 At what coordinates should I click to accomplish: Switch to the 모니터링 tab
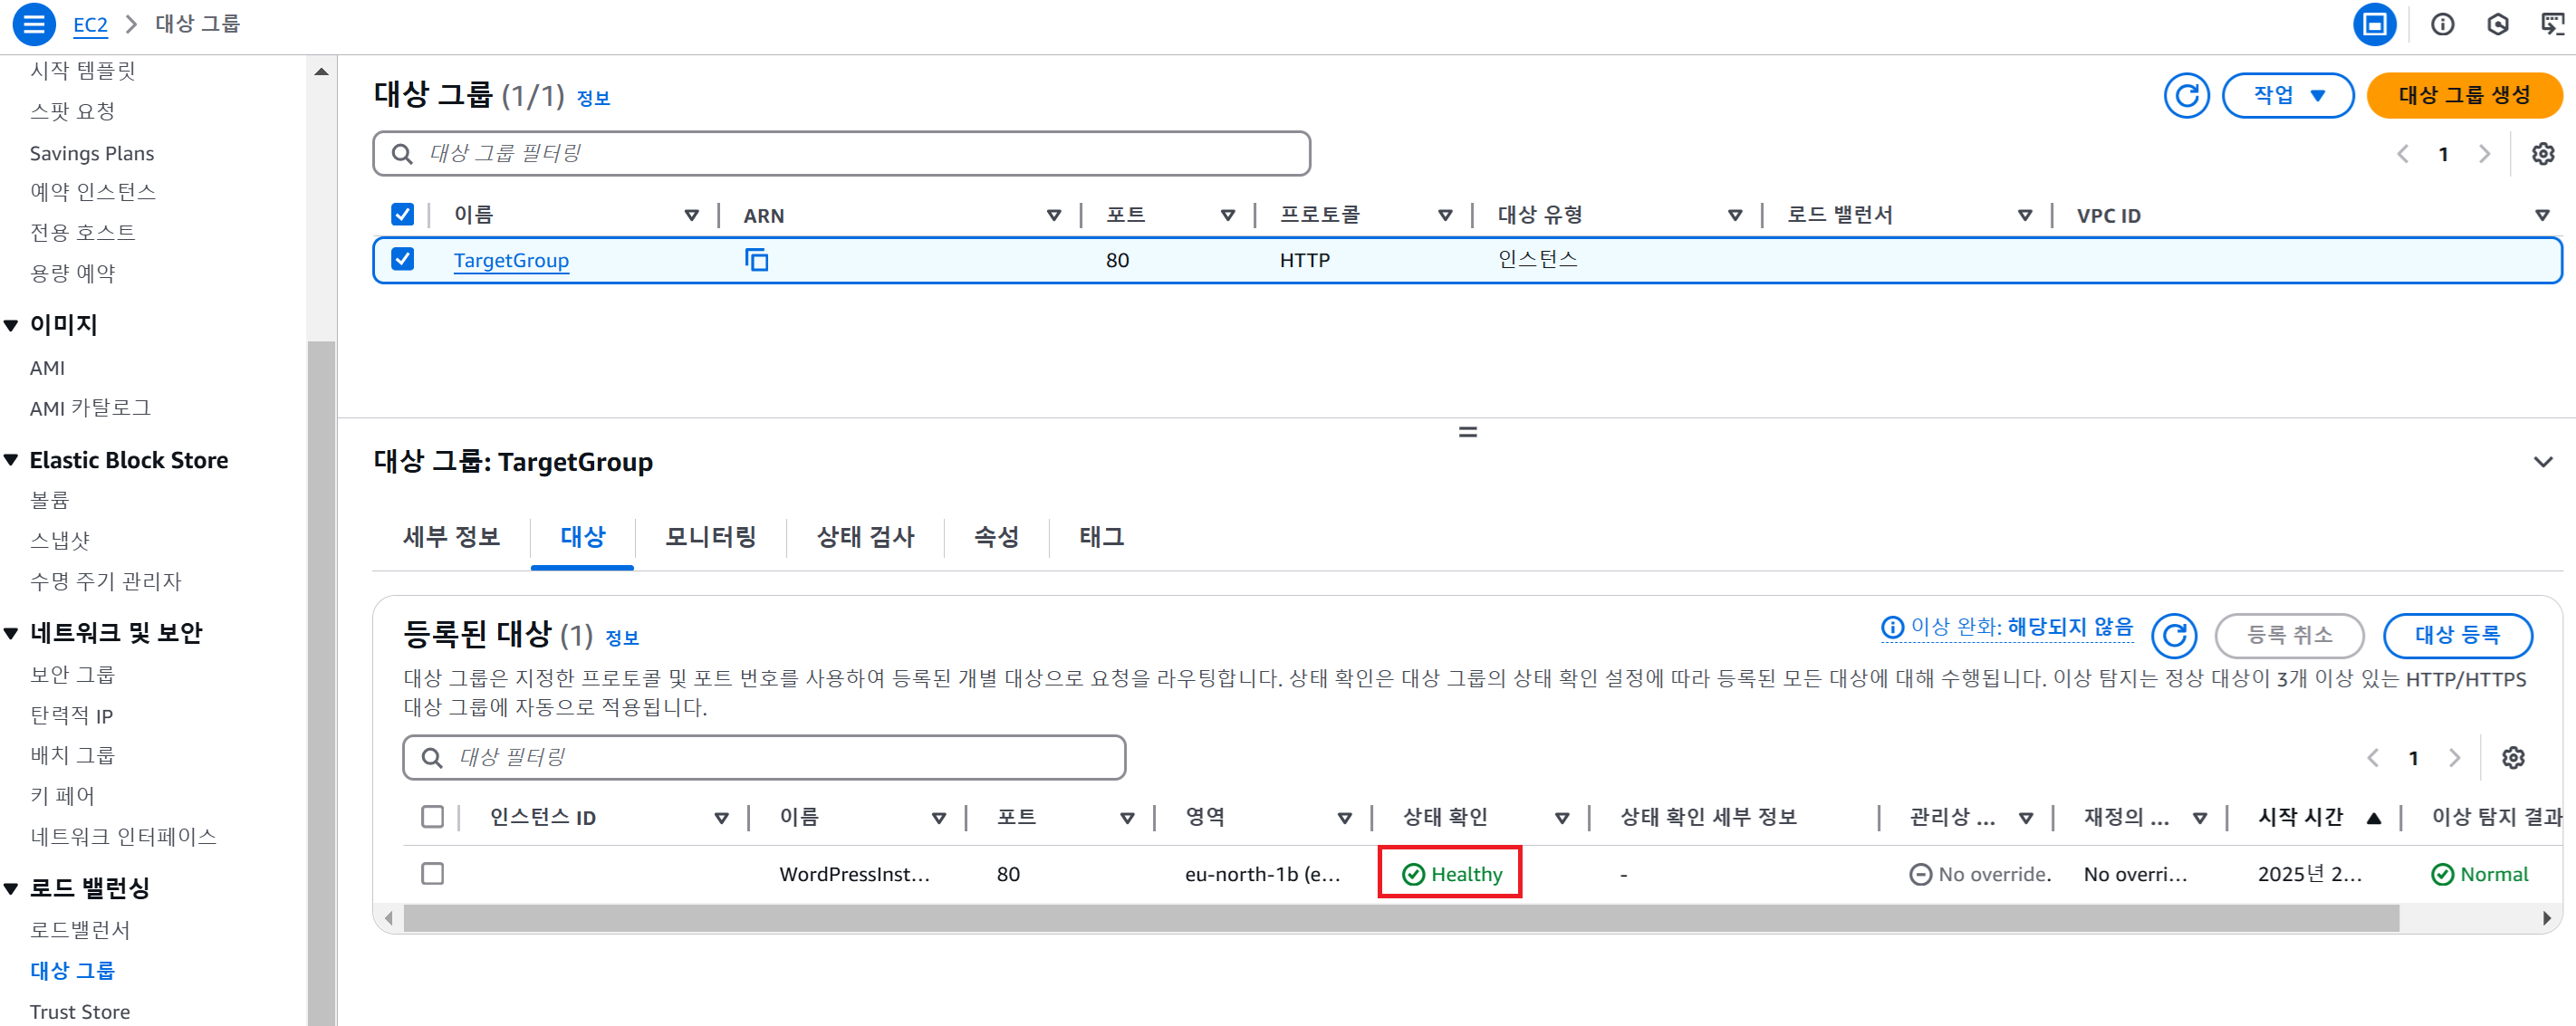pos(710,537)
